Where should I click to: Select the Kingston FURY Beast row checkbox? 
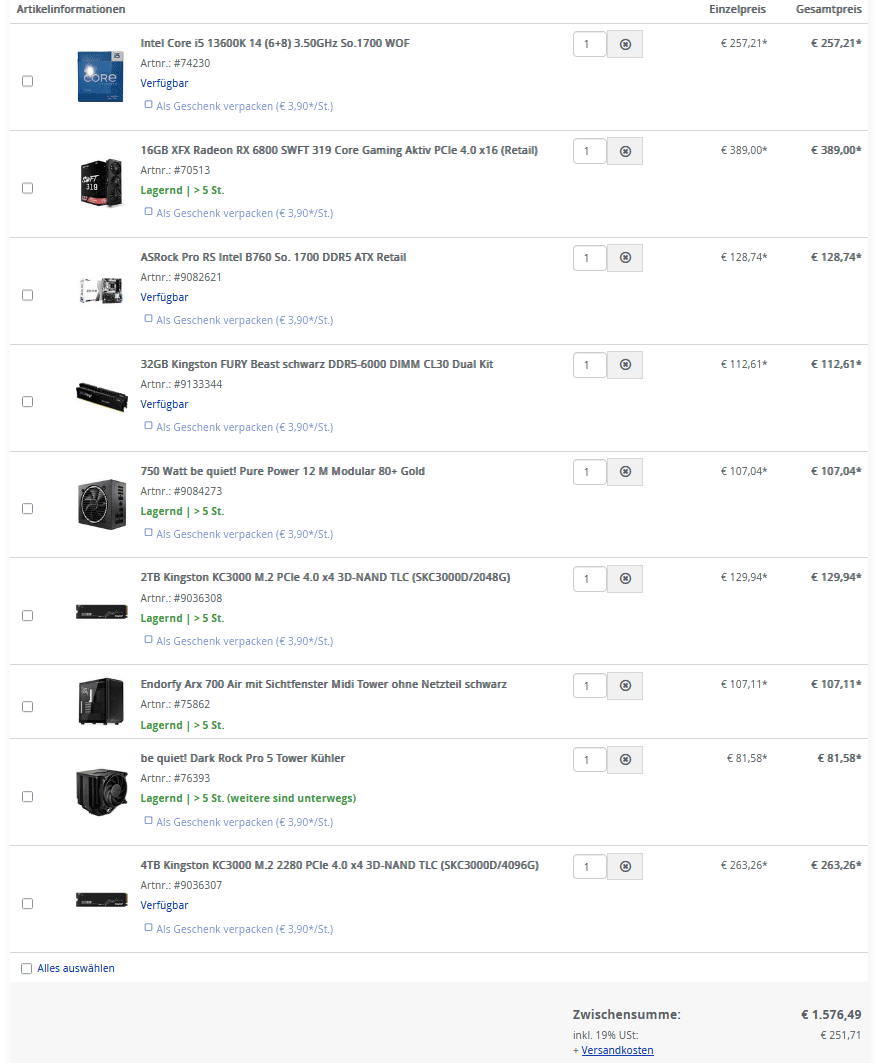(x=28, y=402)
